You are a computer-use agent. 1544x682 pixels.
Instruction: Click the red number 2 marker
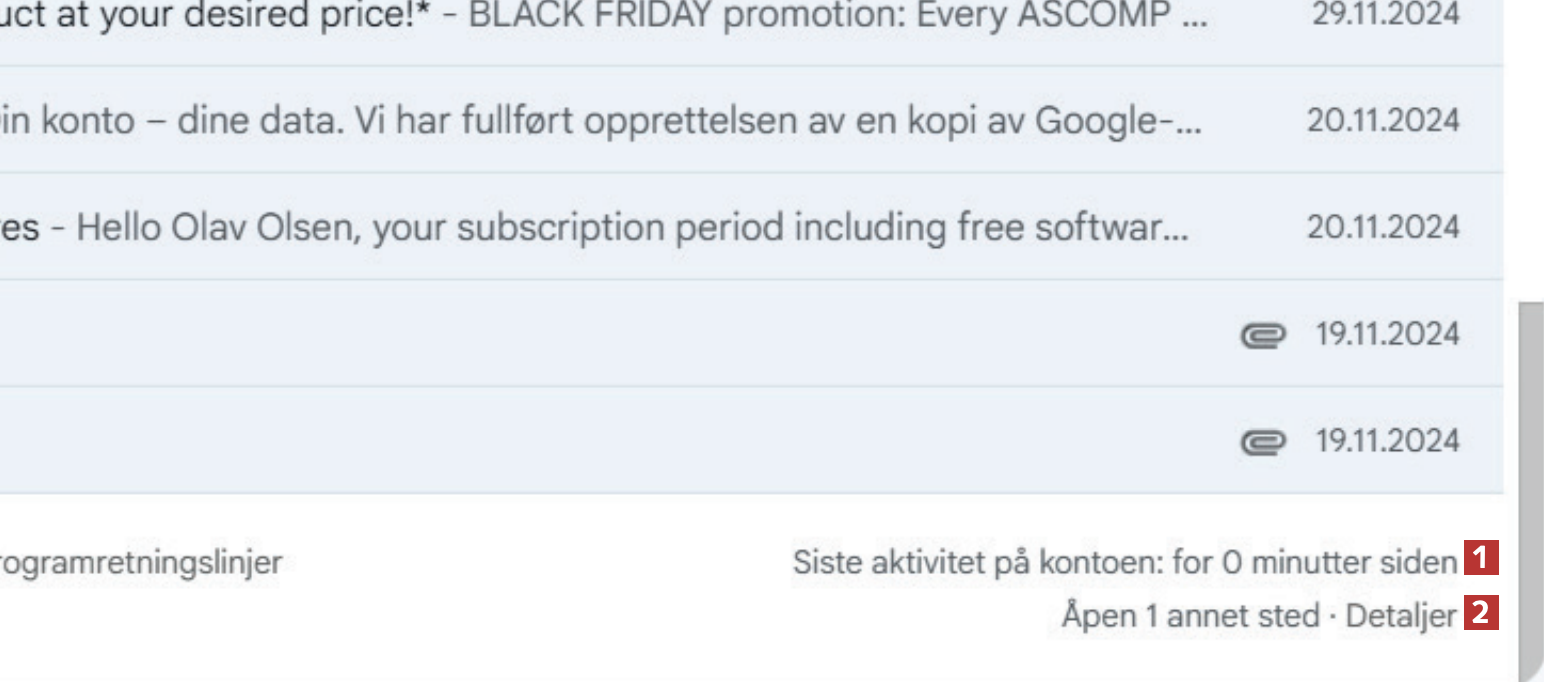(x=1481, y=612)
